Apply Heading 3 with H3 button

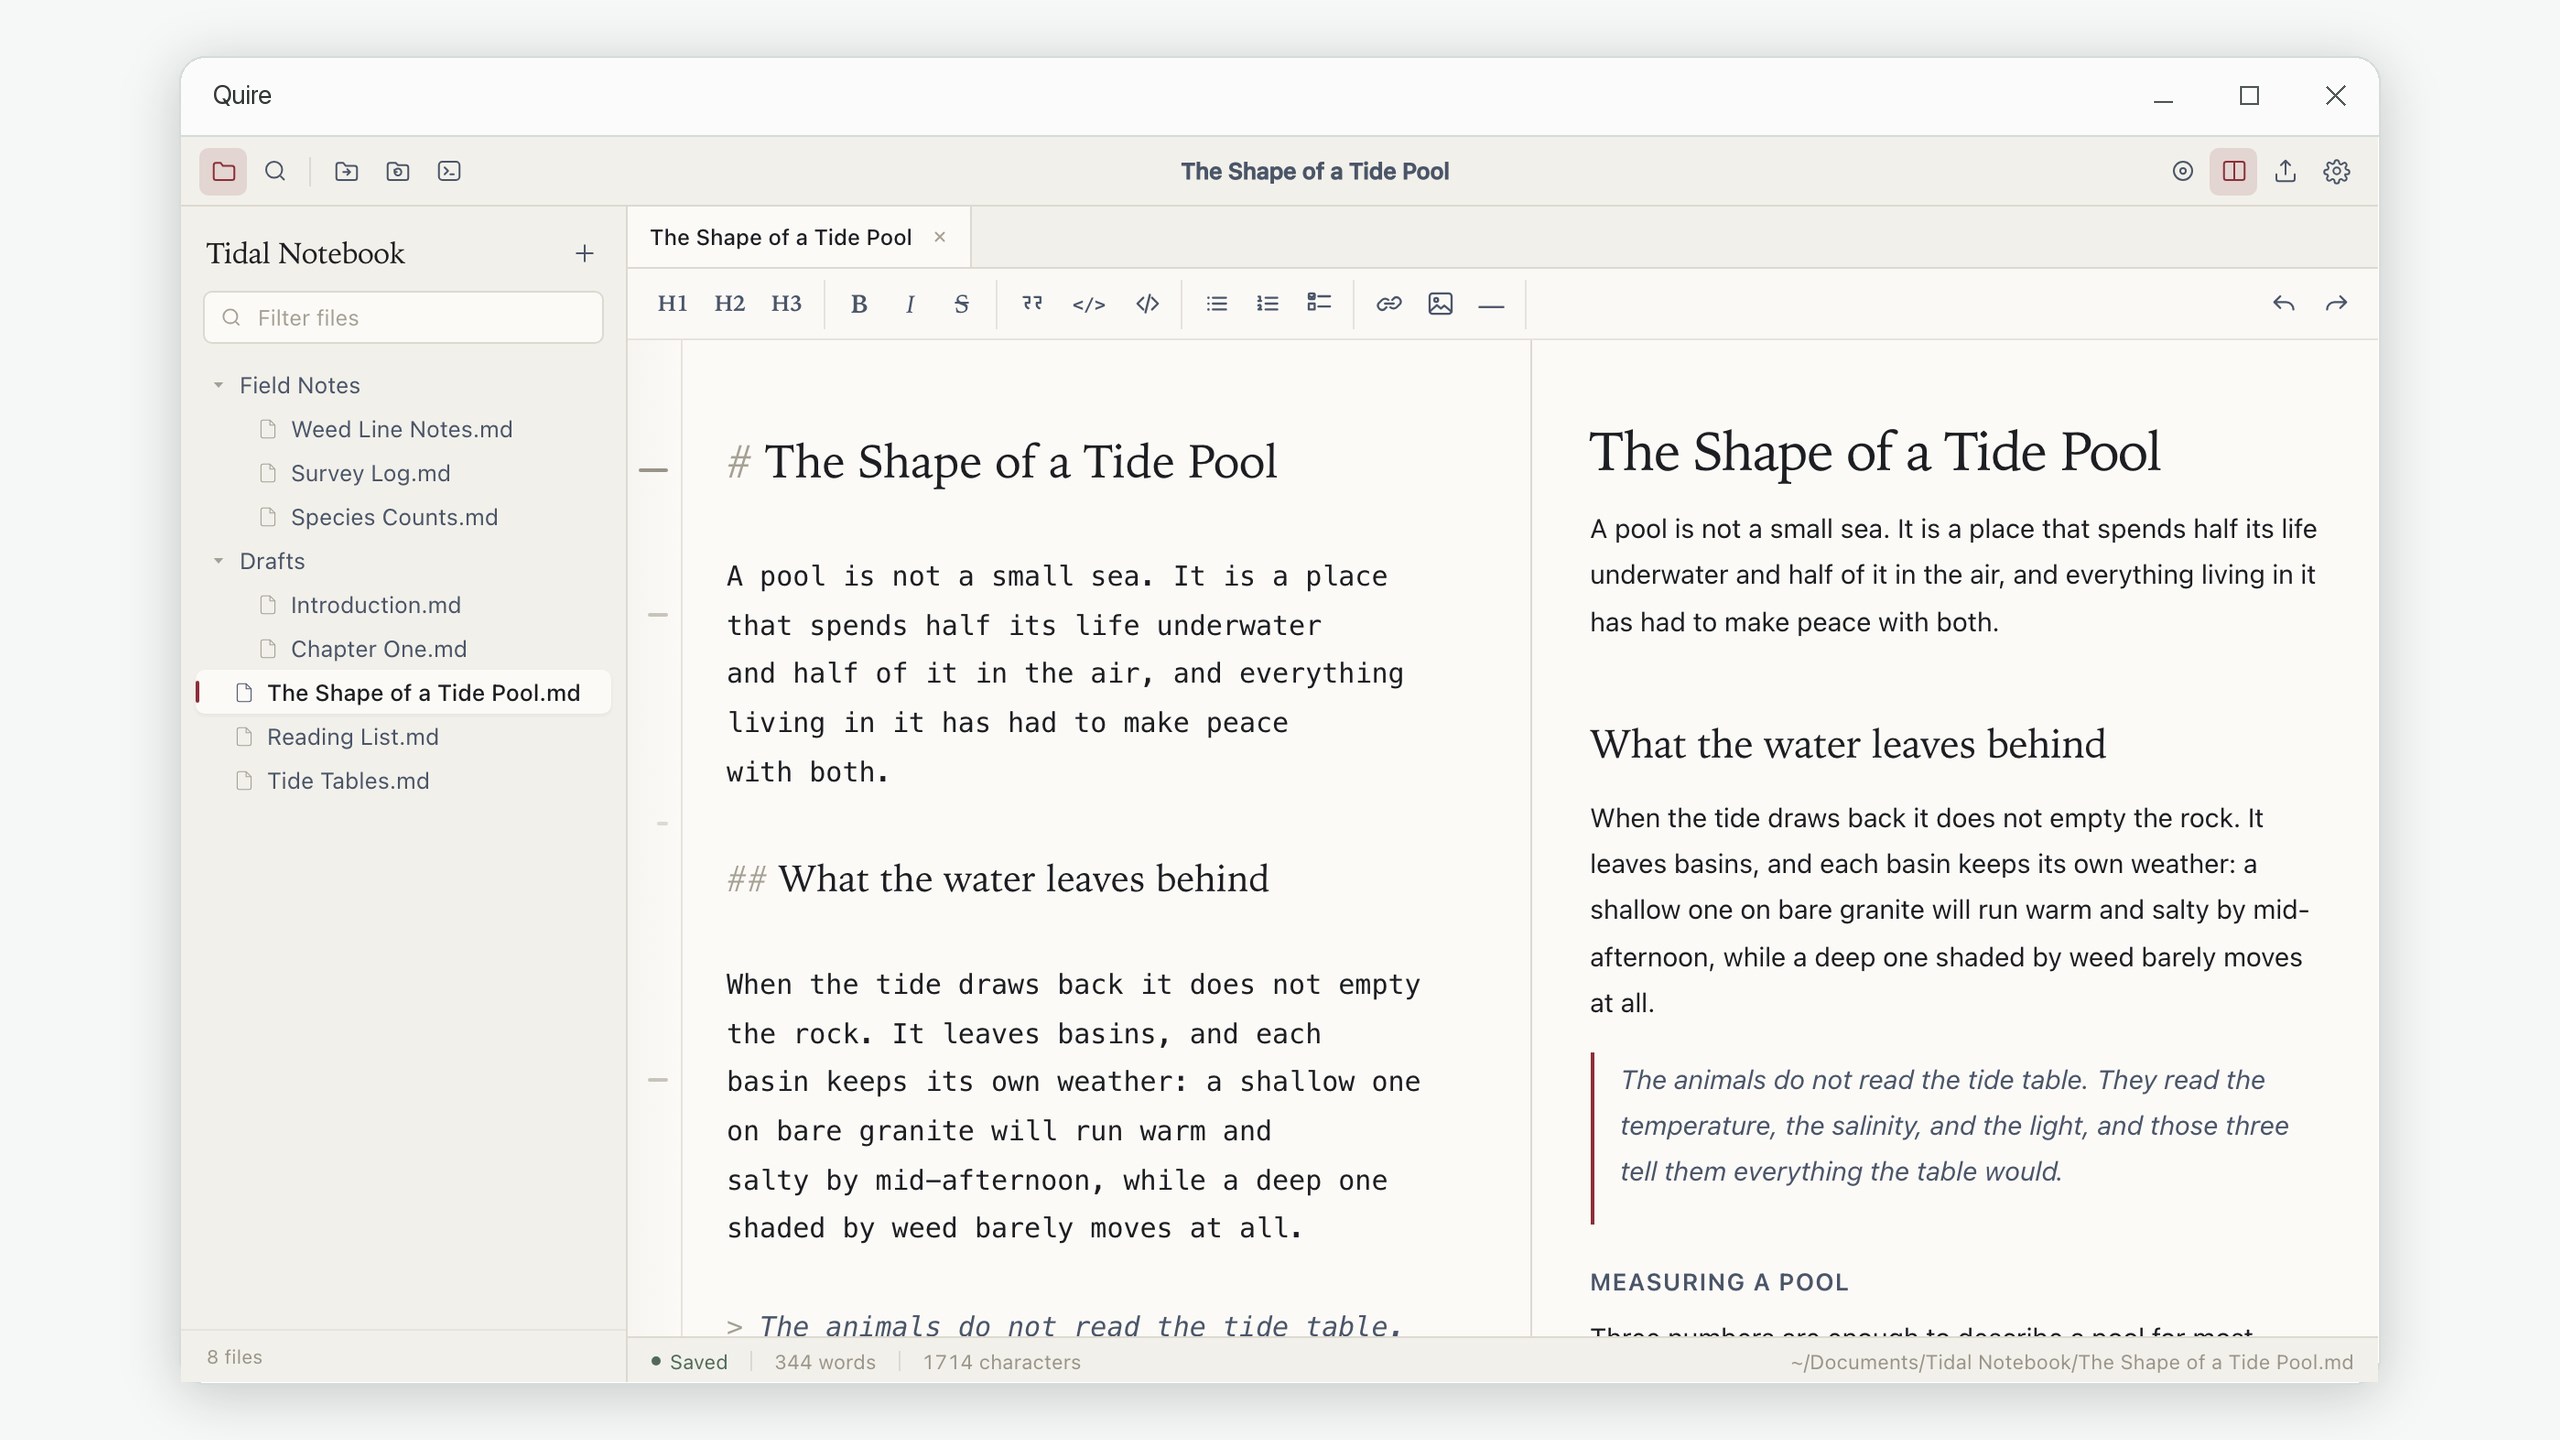click(786, 304)
